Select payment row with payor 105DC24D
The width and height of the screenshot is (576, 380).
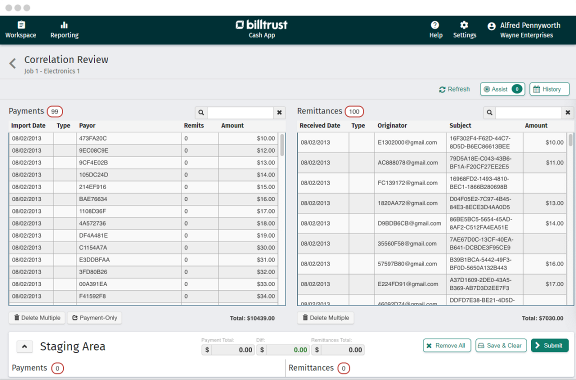pyautogui.click(x=144, y=175)
